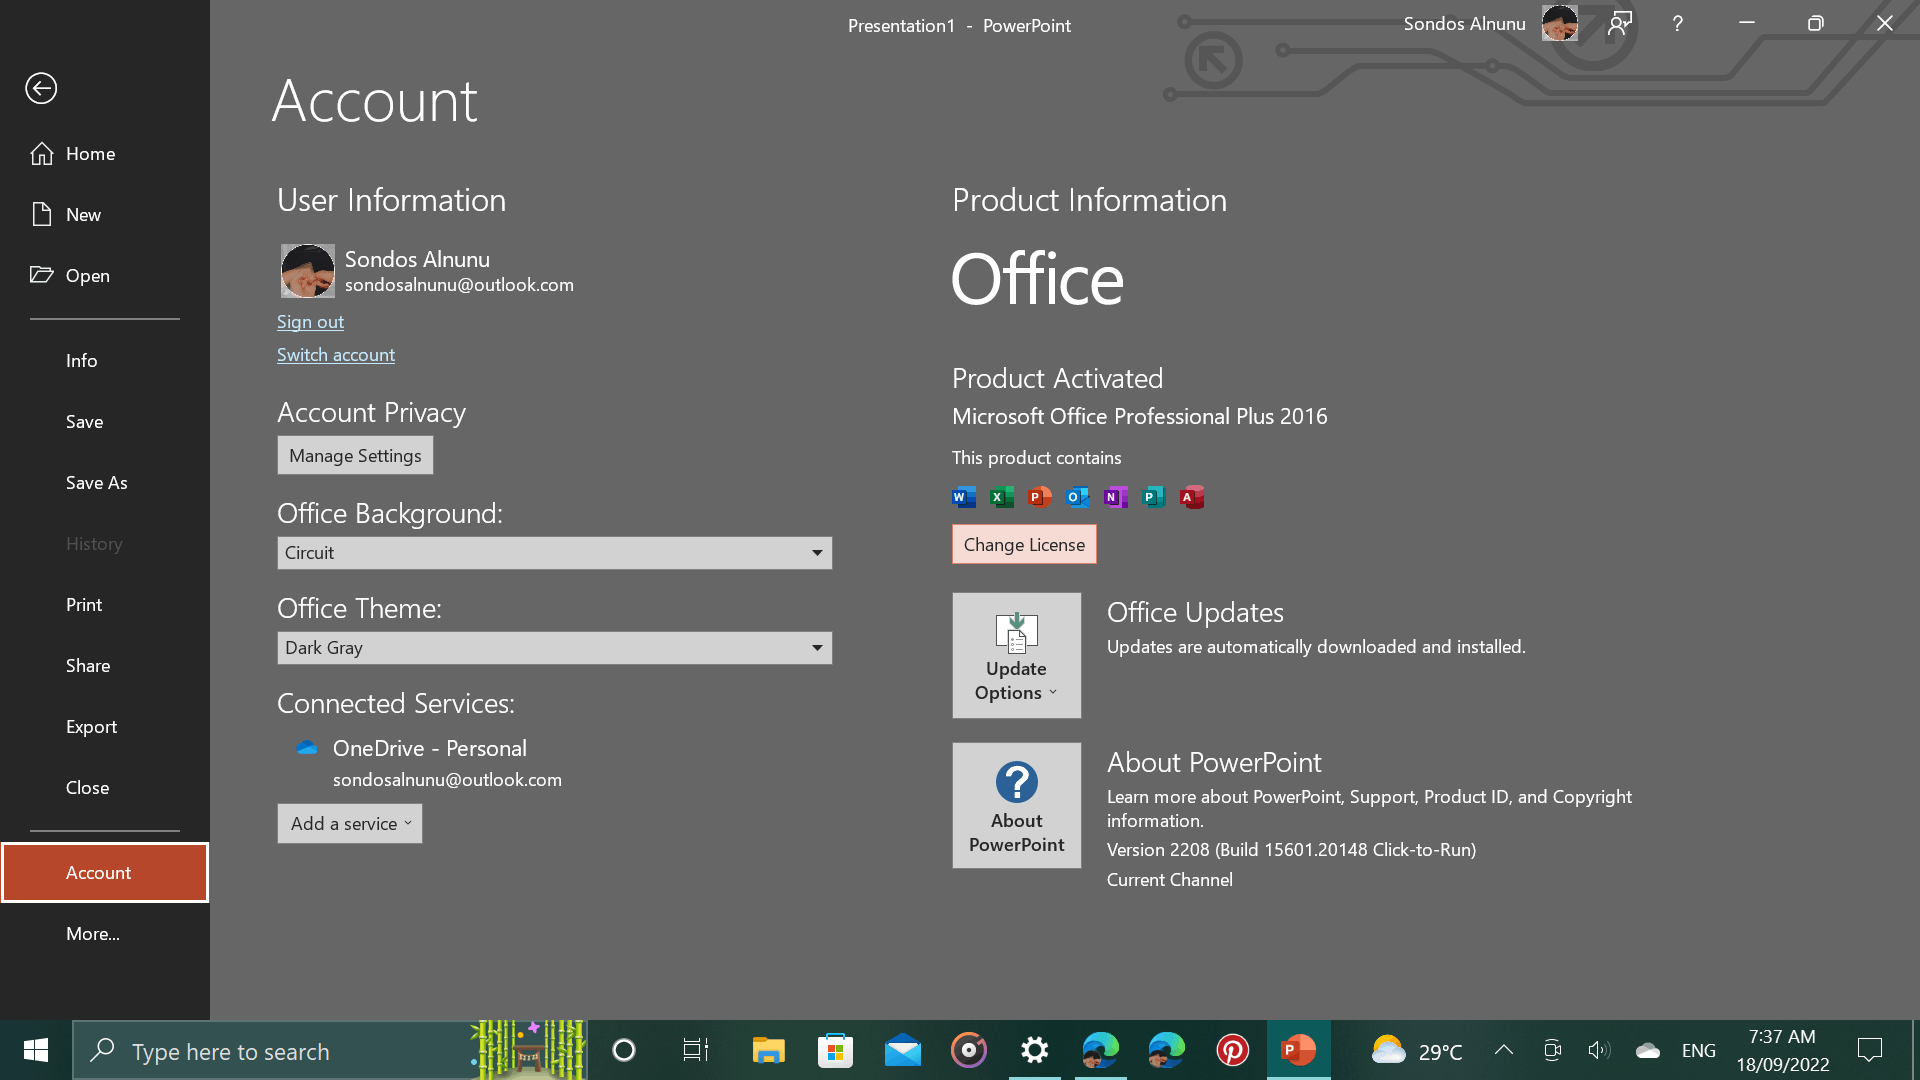
Task: Click the Excel icon under This product contains
Action: 1002,497
